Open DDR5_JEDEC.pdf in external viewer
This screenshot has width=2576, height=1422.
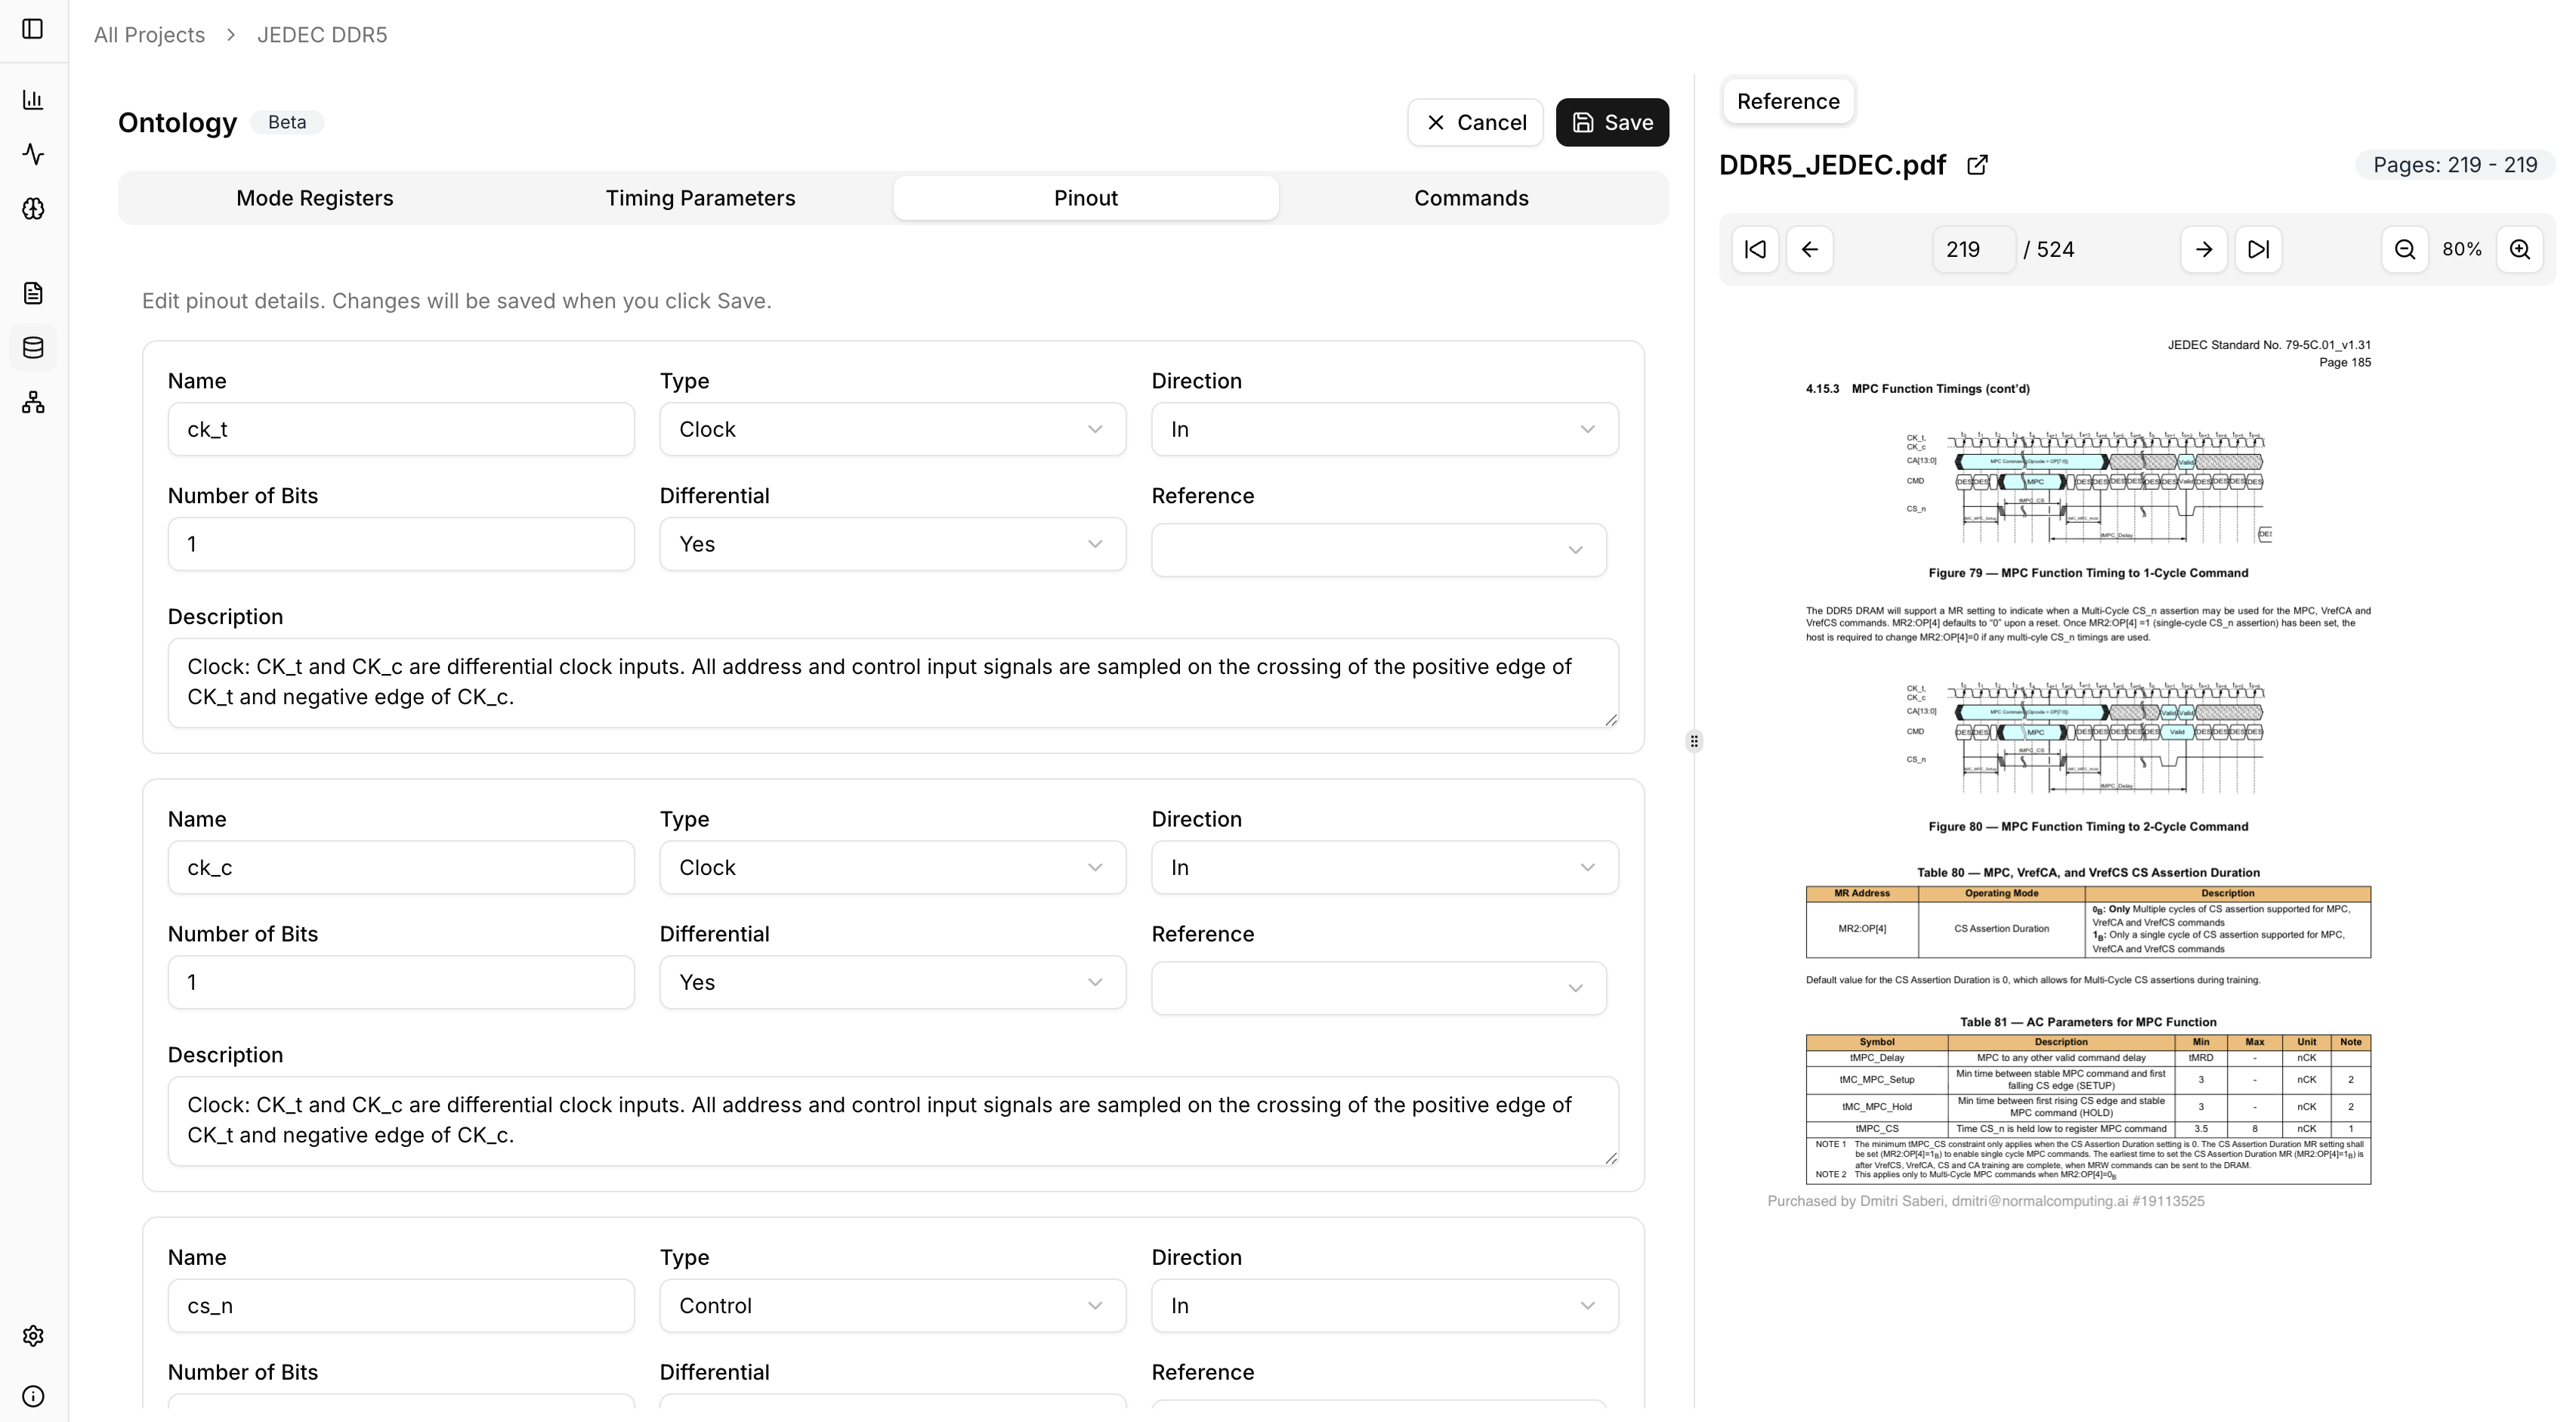point(1978,165)
